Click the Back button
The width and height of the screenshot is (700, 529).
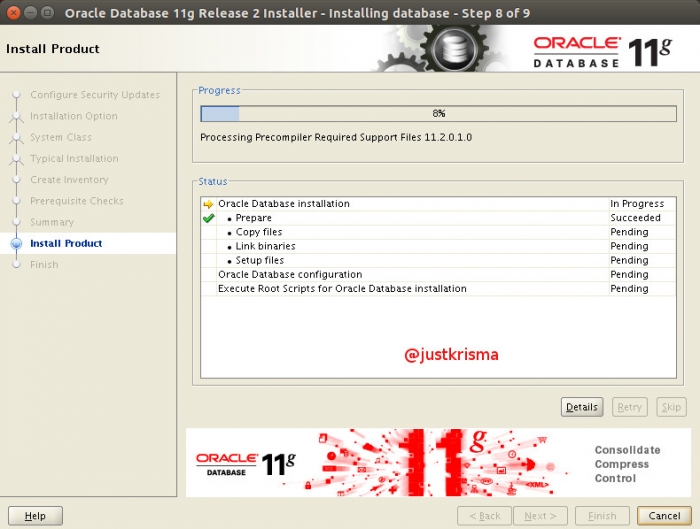click(x=484, y=516)
